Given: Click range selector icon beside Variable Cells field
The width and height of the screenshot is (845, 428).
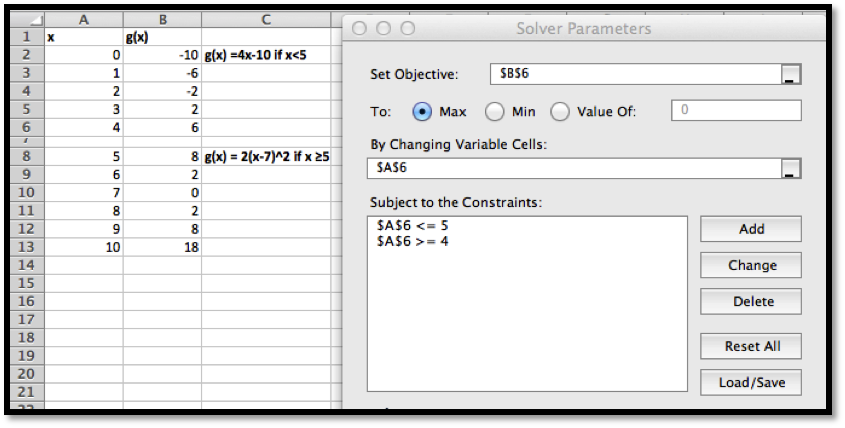Looking at the screenshot, I should pos(790,168).
